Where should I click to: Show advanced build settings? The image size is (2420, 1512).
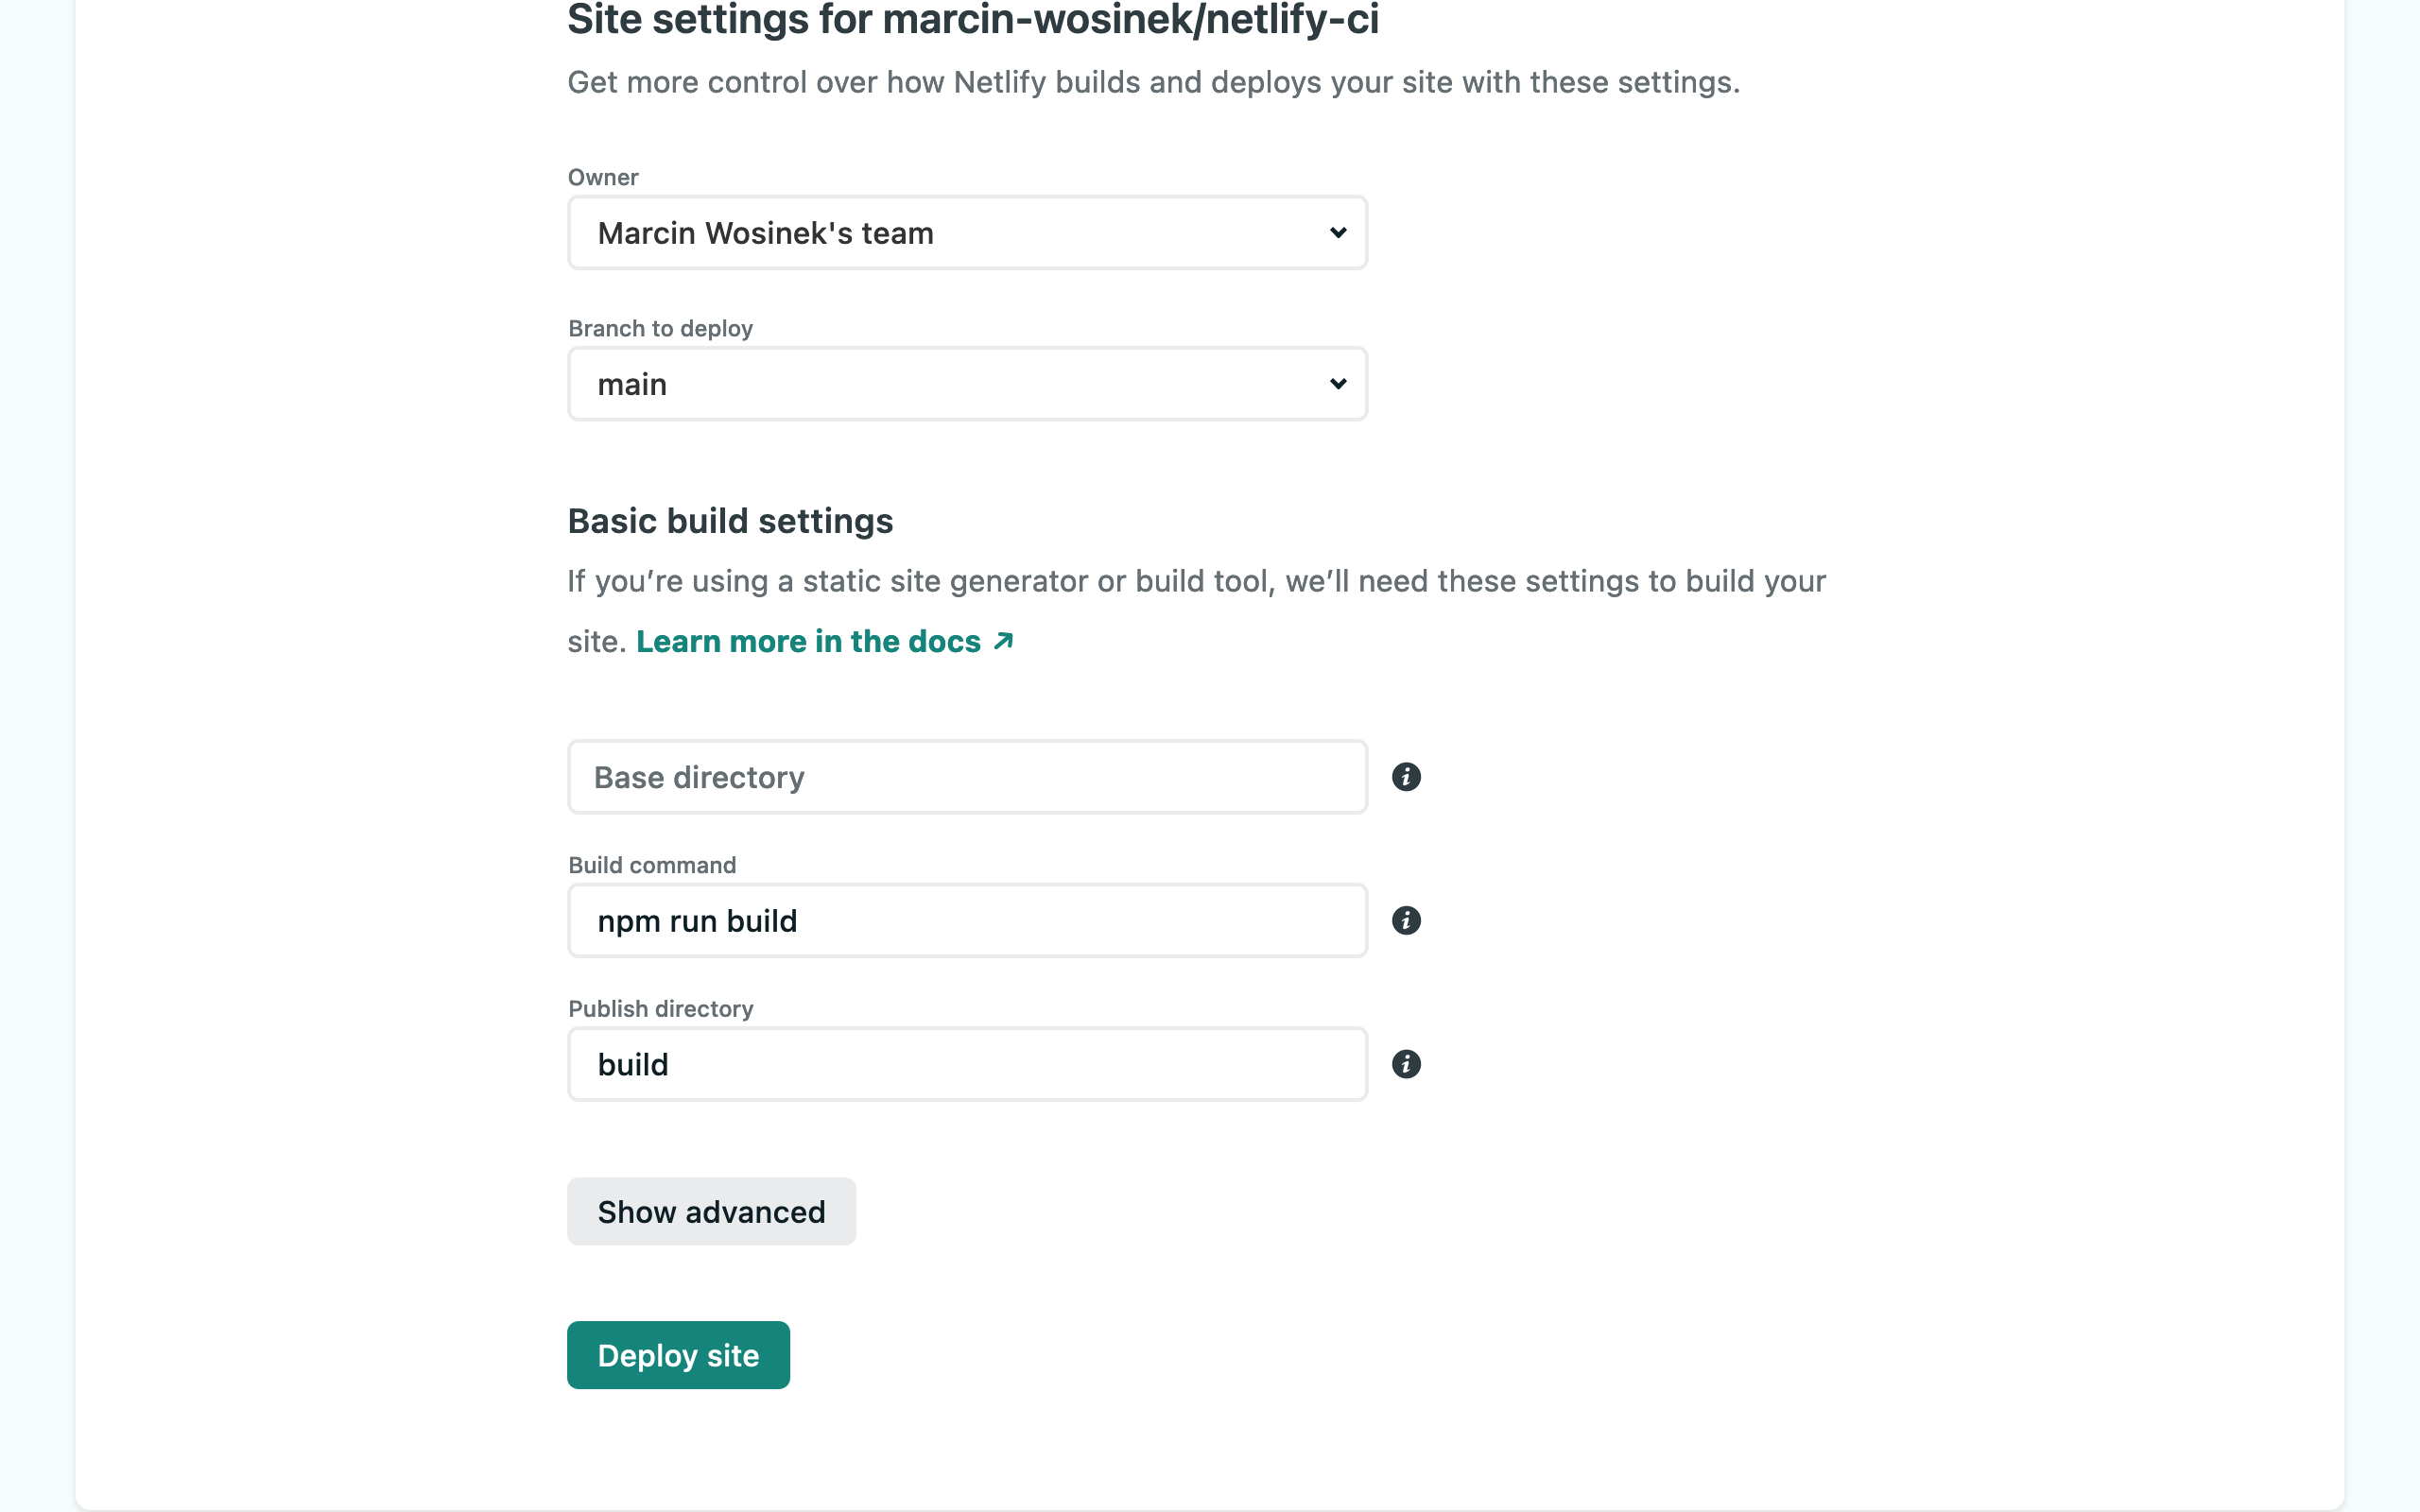coord(711,1212)
